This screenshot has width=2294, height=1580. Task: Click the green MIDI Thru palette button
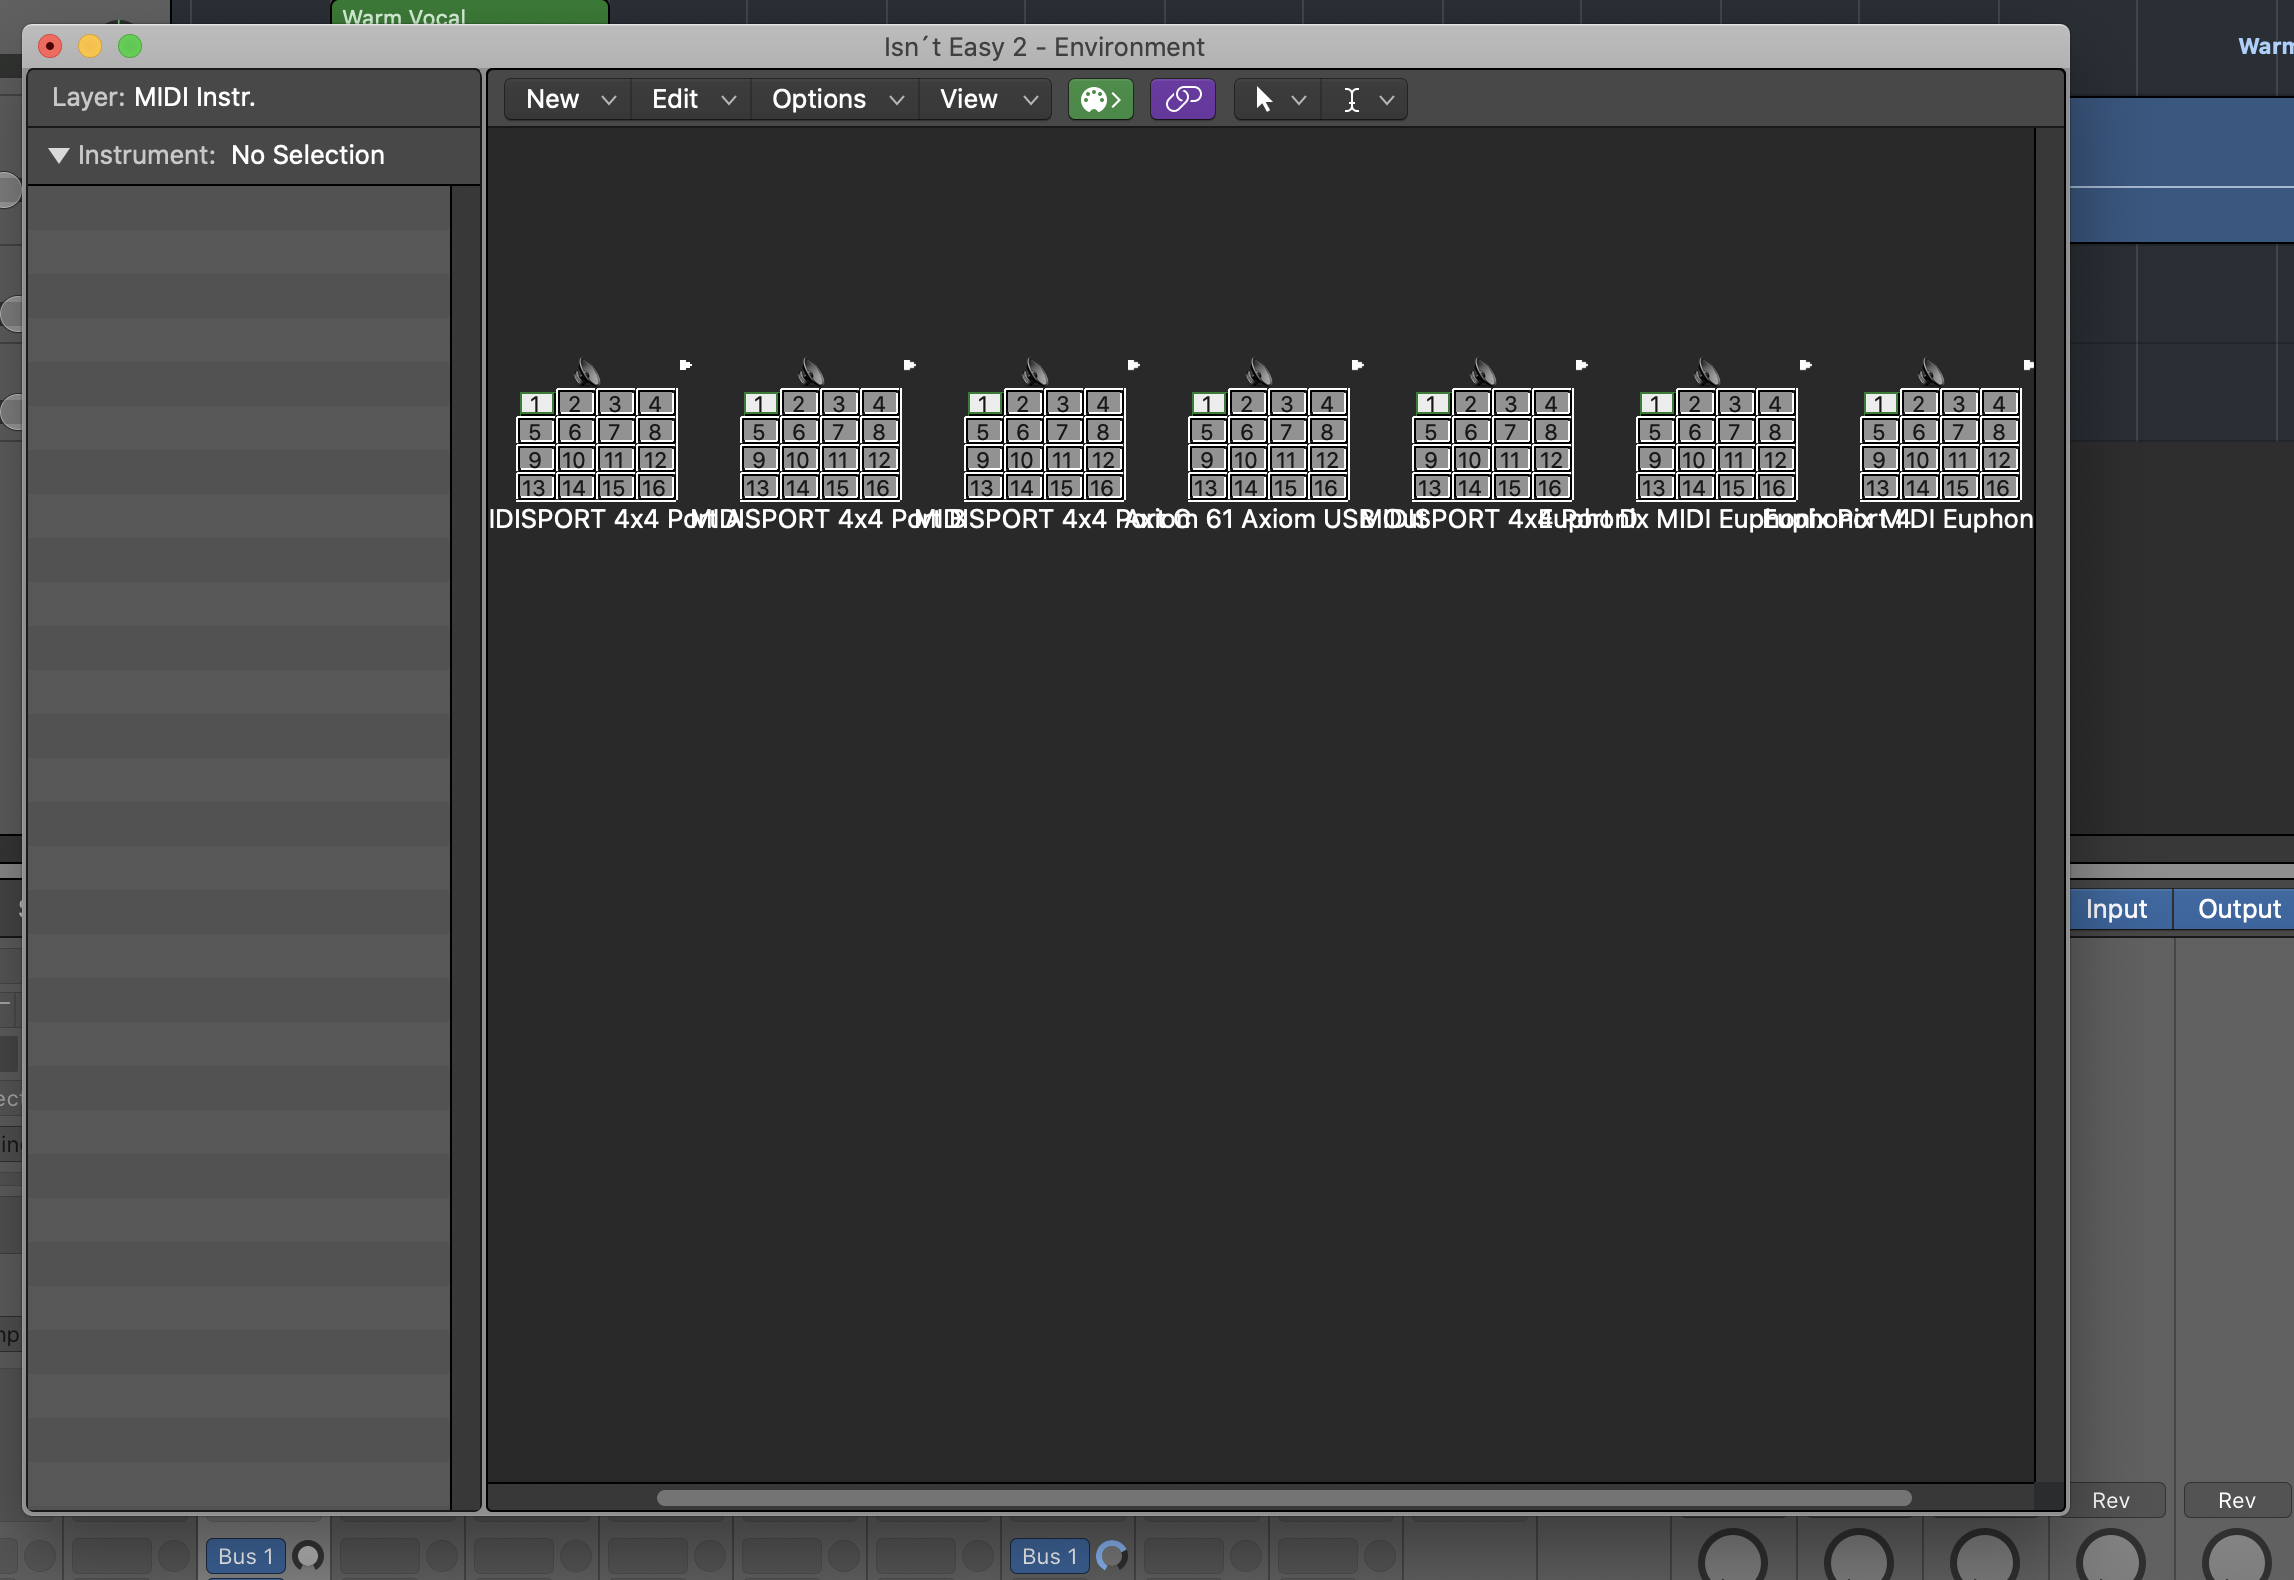tap(1100, 99)
